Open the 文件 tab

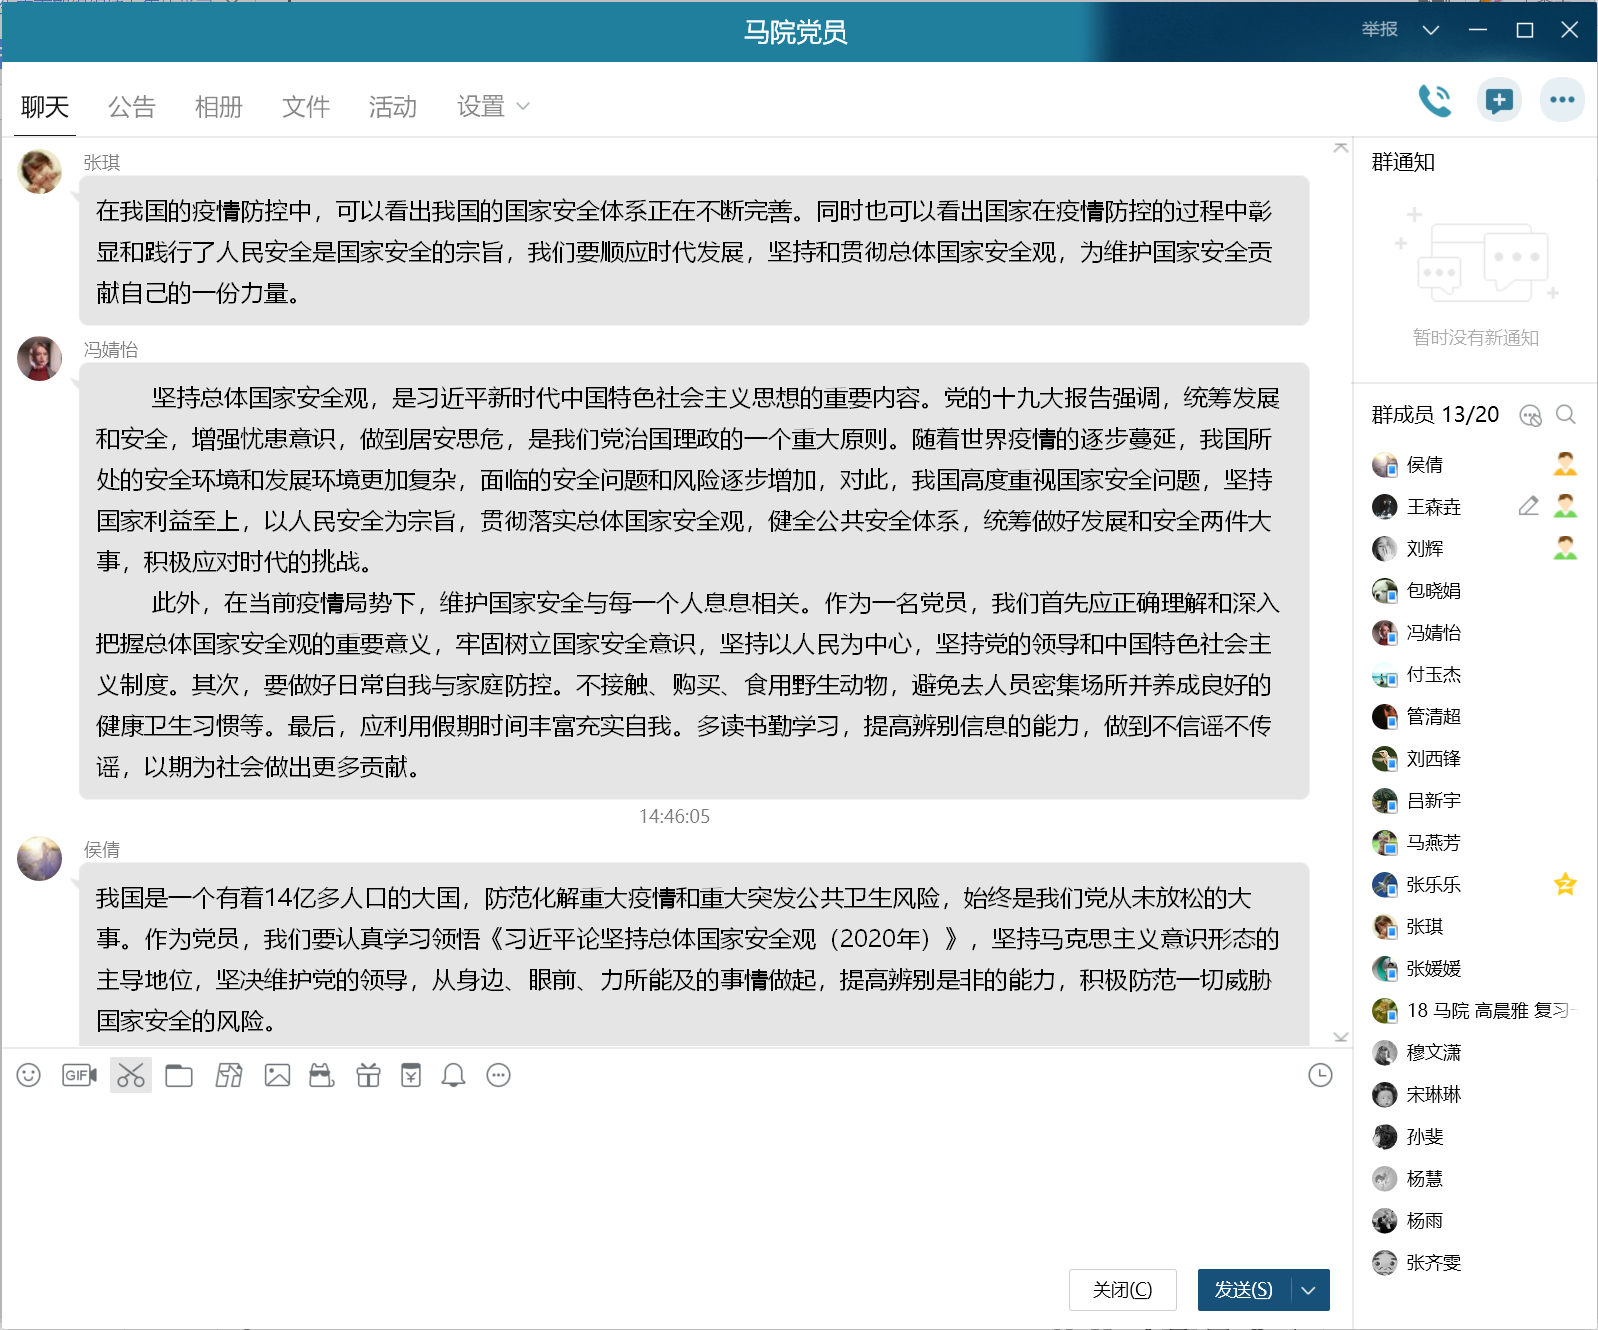(x=305, y=107)
